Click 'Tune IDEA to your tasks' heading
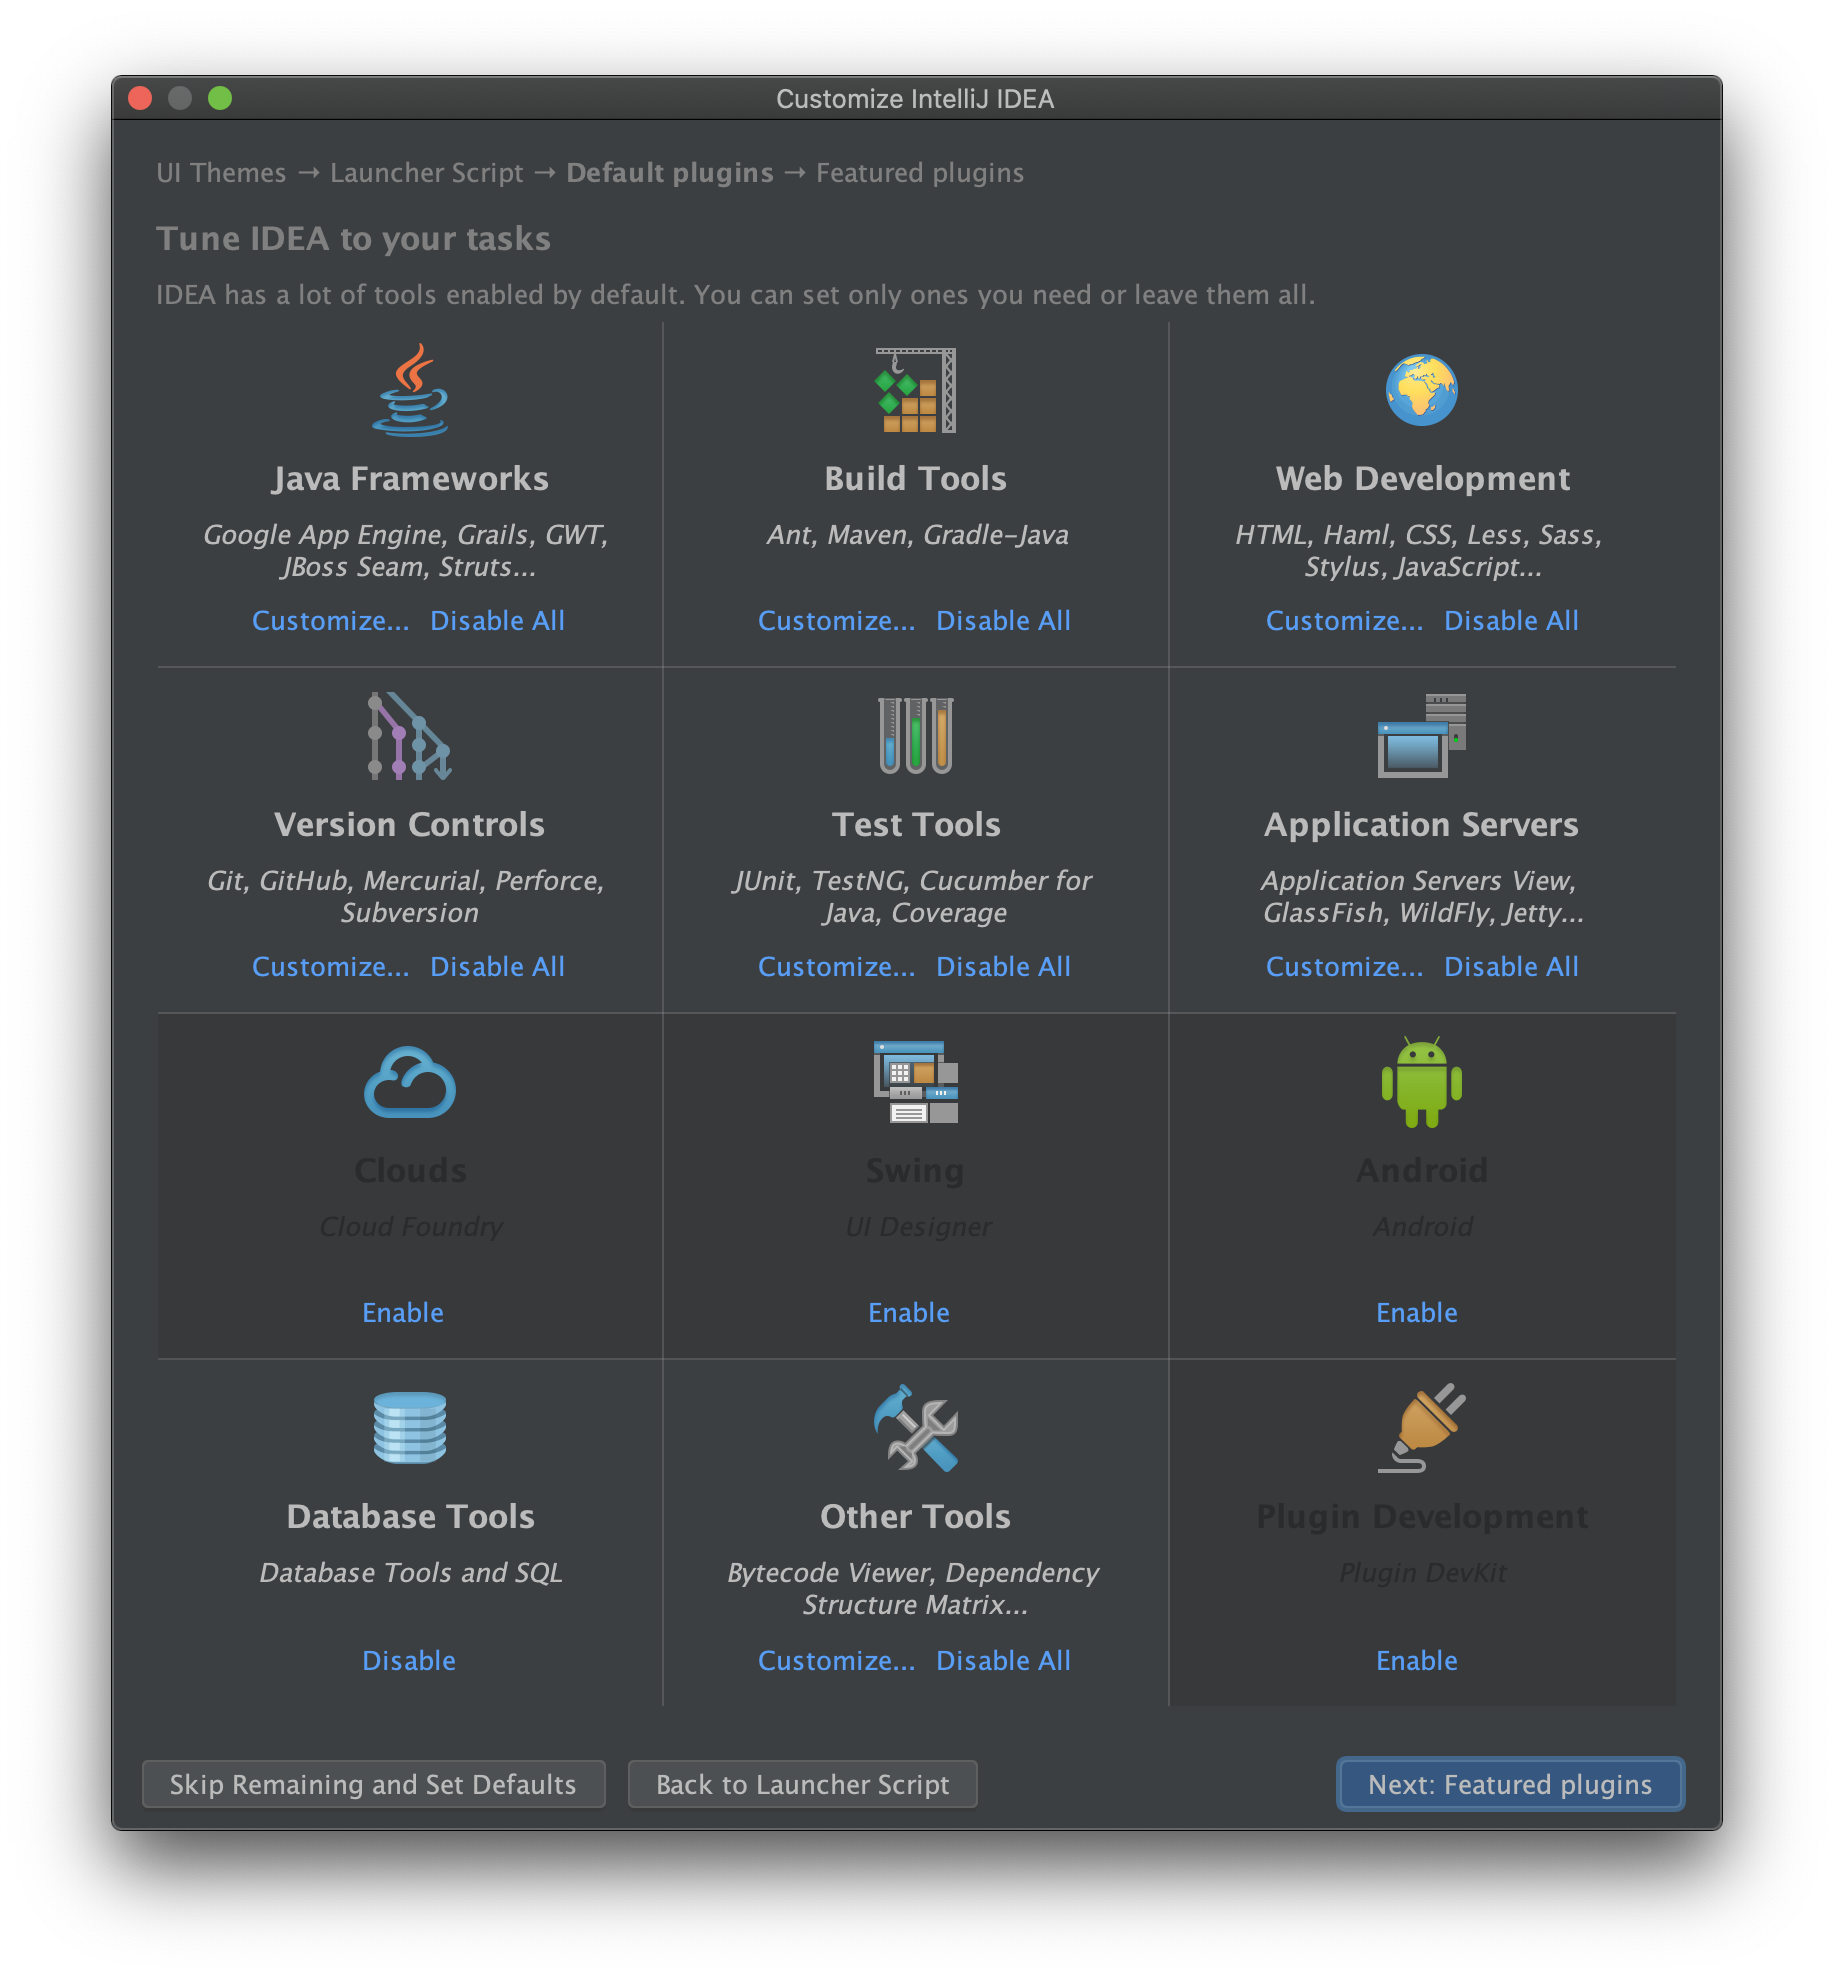The height and width of the screenshot is (1978, 1834). [353, 239]
